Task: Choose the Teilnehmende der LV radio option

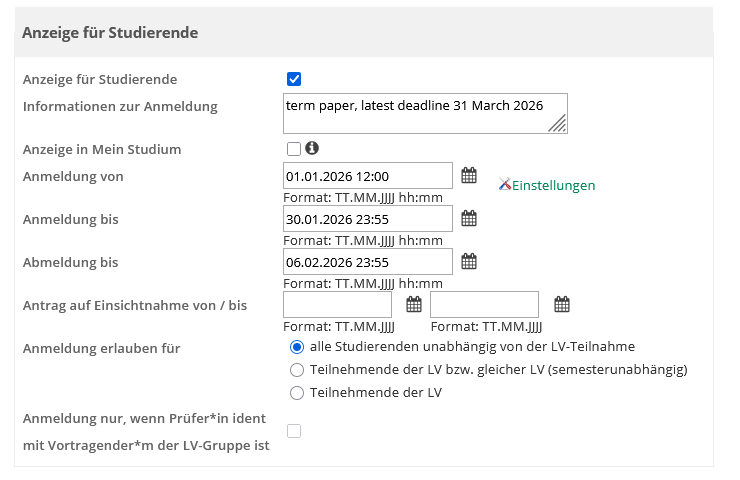Action: pos(296,393)
